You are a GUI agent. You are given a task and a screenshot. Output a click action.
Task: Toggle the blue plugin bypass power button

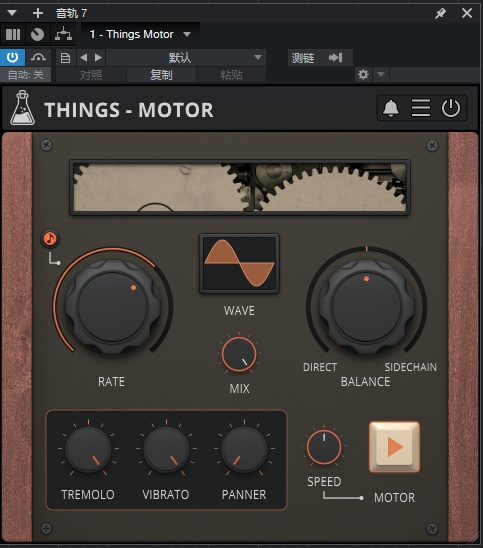(13, 57)
